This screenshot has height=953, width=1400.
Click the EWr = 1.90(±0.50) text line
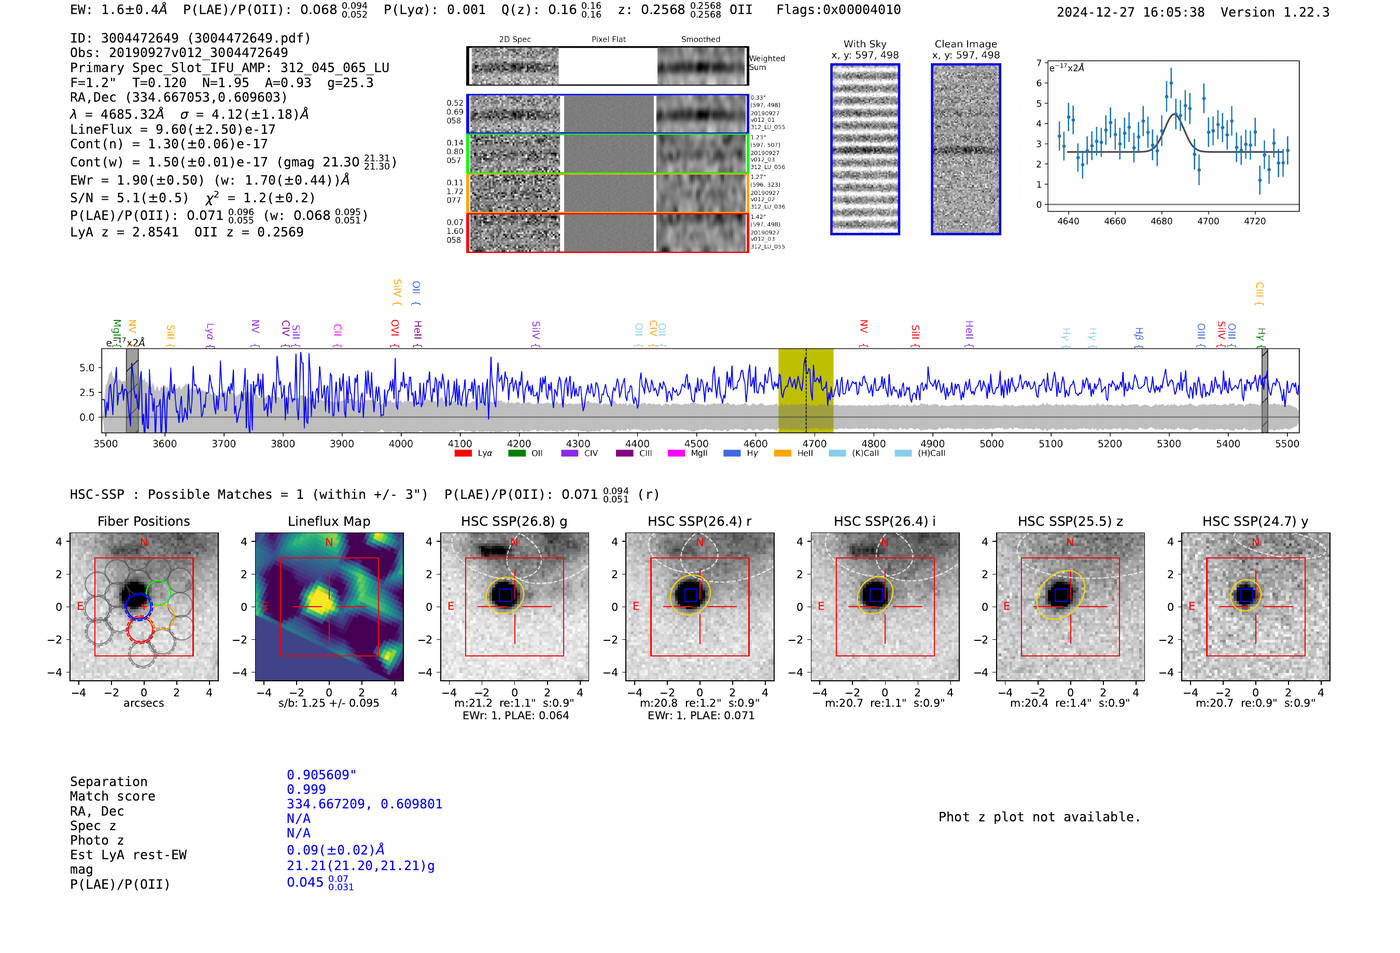pos(210,180)
